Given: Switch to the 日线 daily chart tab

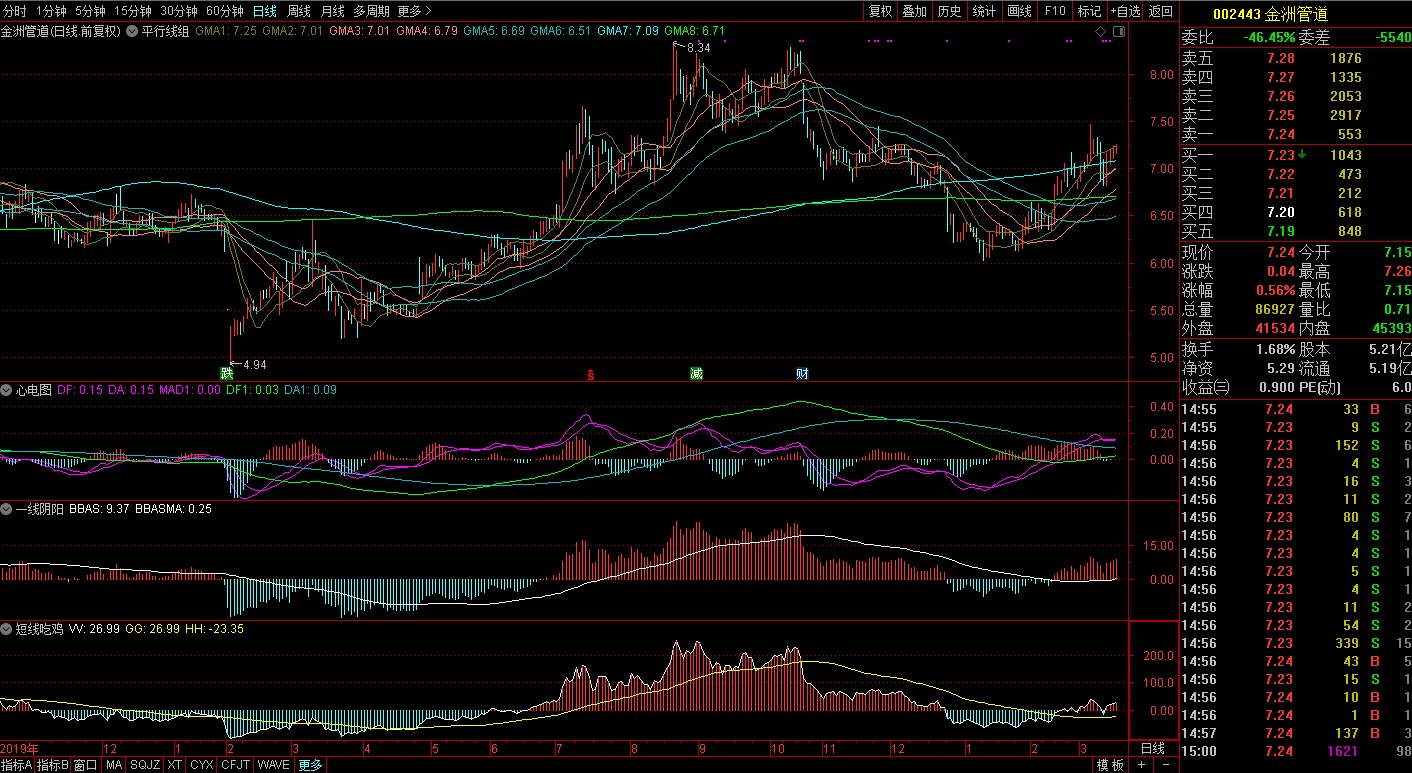Looking at the screenshot, I should pyautogui.click(x=264, y=11).
